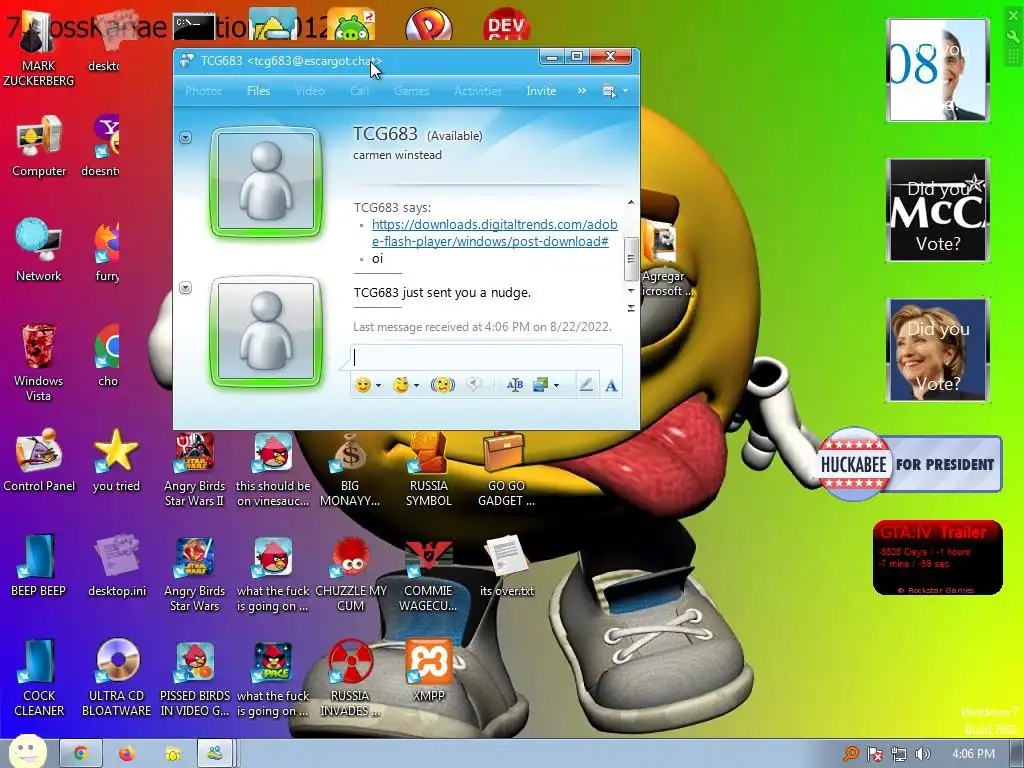This screenshot has height=768, width=1024.
Task: Open the Start orb smiley button
Action: click(27, 752)
